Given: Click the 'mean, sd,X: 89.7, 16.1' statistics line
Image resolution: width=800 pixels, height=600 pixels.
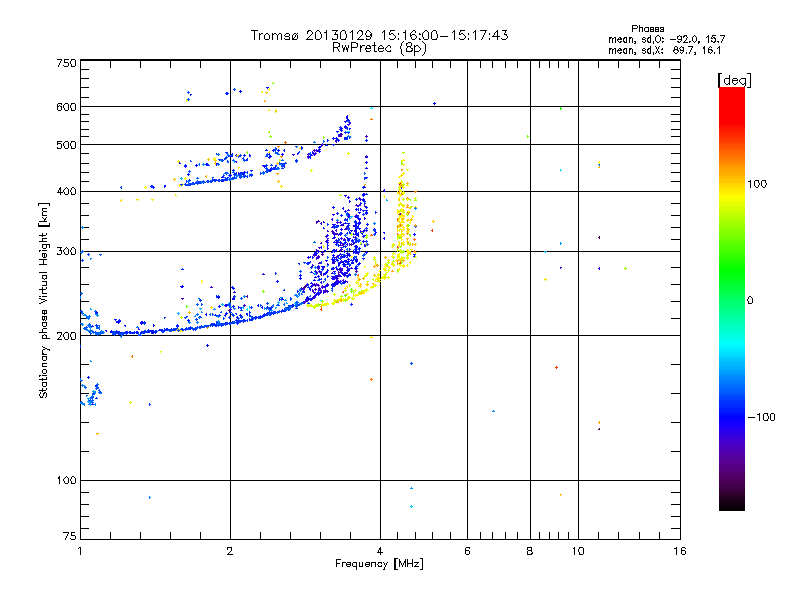Looking at the screenshot, I should click(x=664, y=50).
